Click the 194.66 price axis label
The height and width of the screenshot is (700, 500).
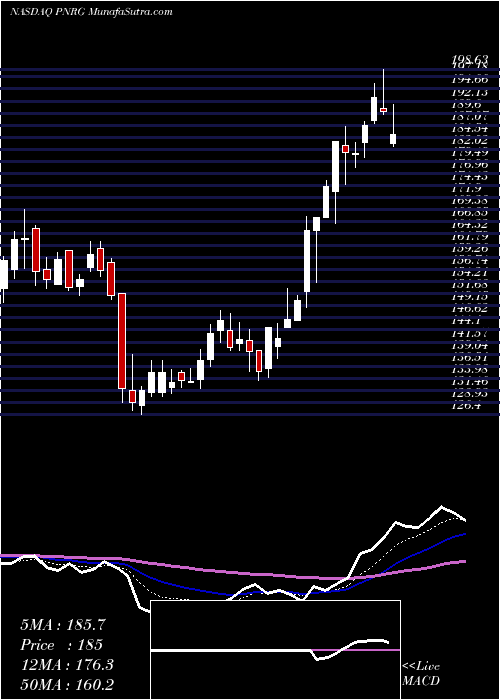click(468, 79)
